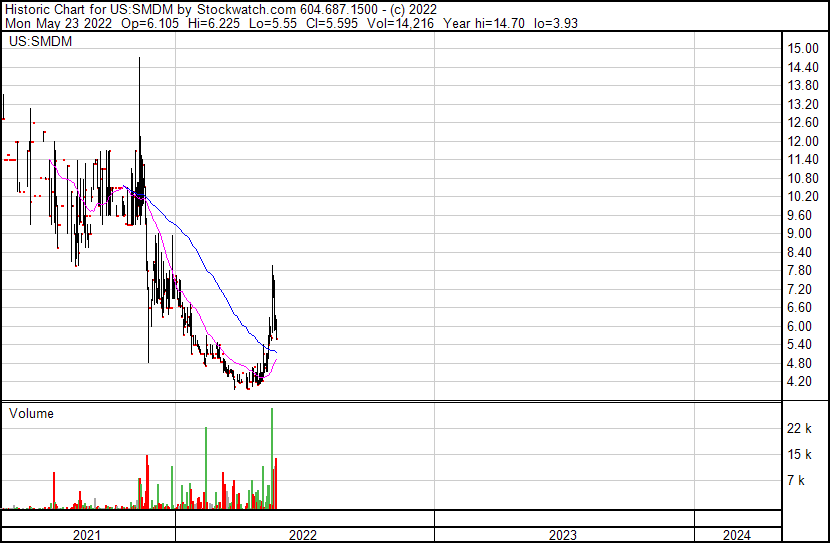This screenshot has height=543, width=830.
Task: Click the US:SMDM ticker label in chart
Action: 40,41
